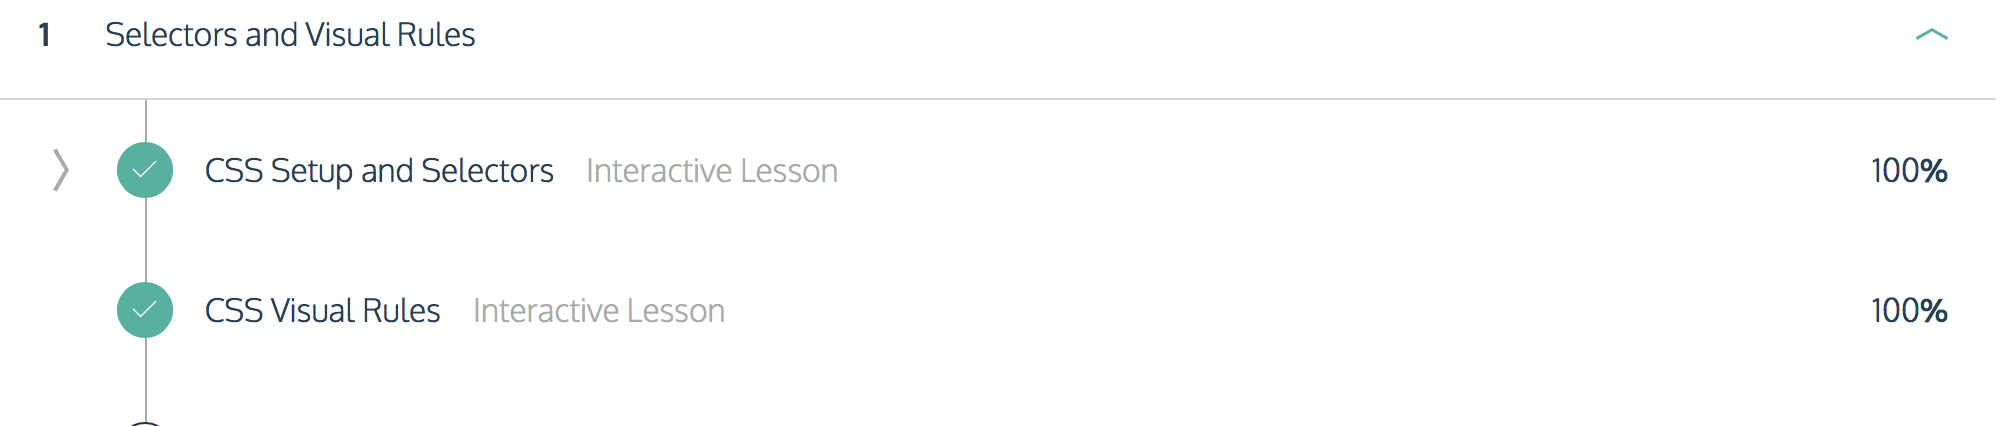Expand the arrow beside CSS Setup and Selectors

[x=61, y=170]
